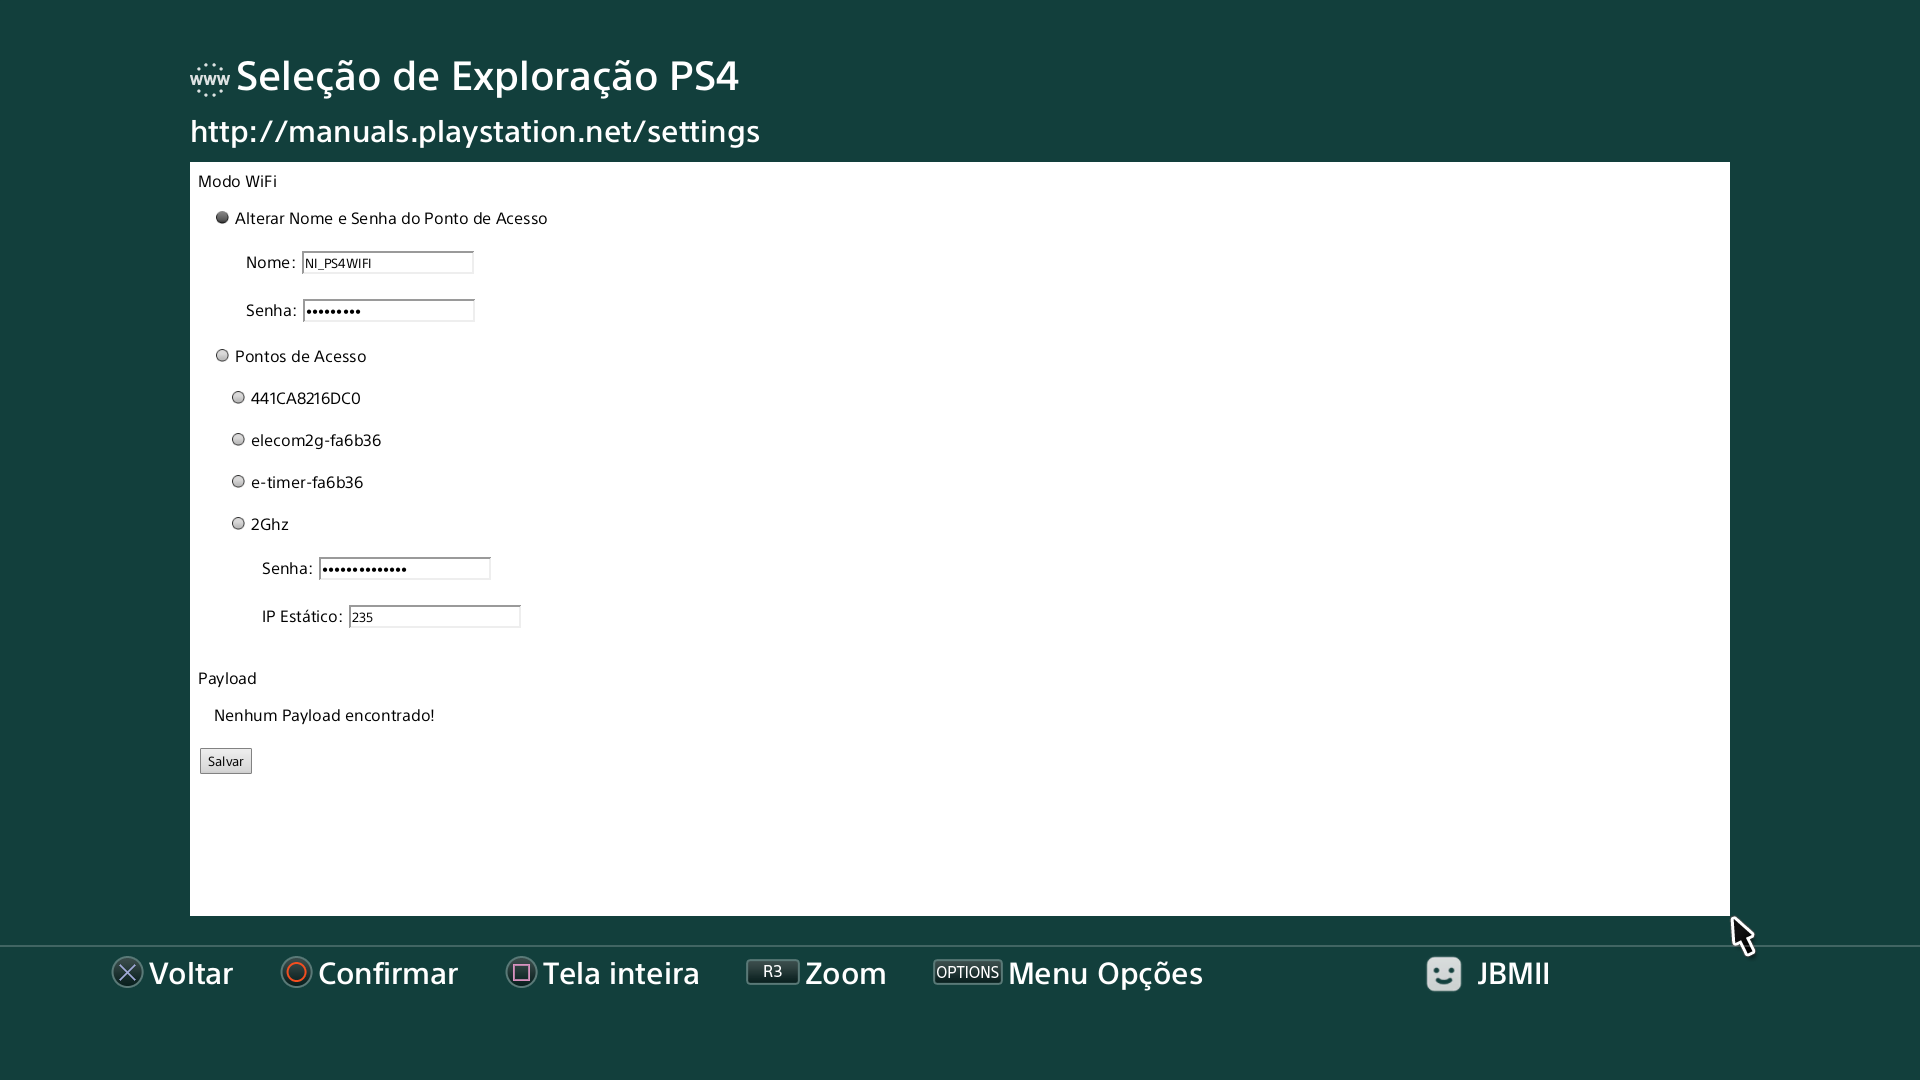
Task: Click the manuals.playstation.net/settings URL
Action: (x=475, y=132)
